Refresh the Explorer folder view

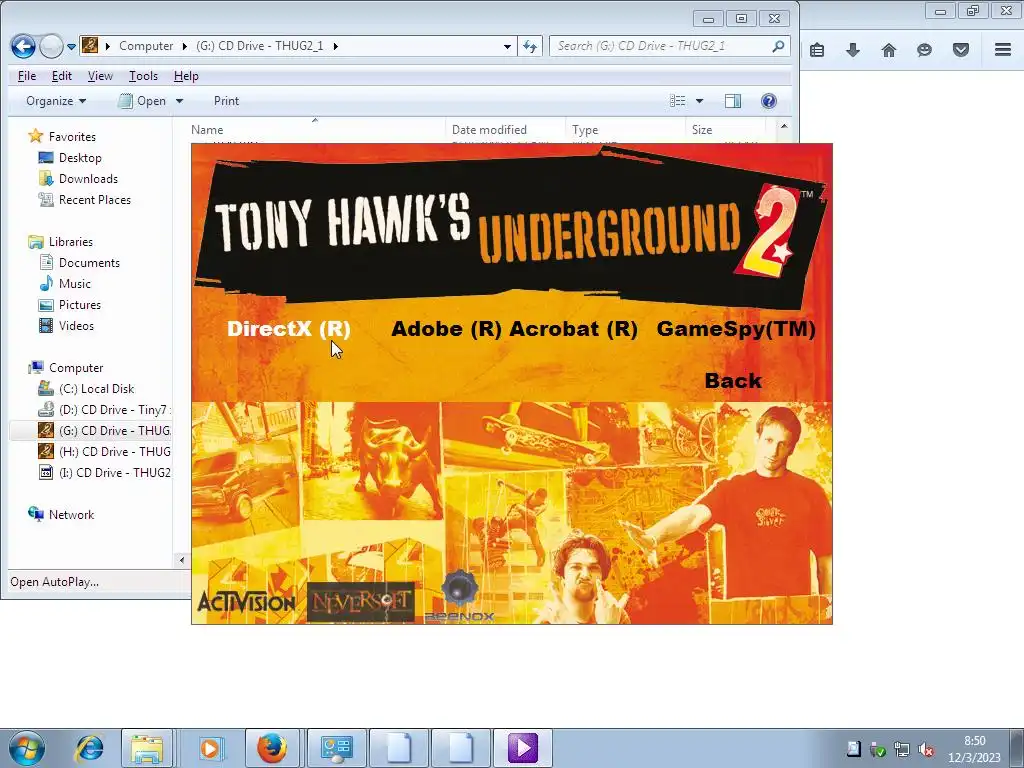(x=530, y=46)
